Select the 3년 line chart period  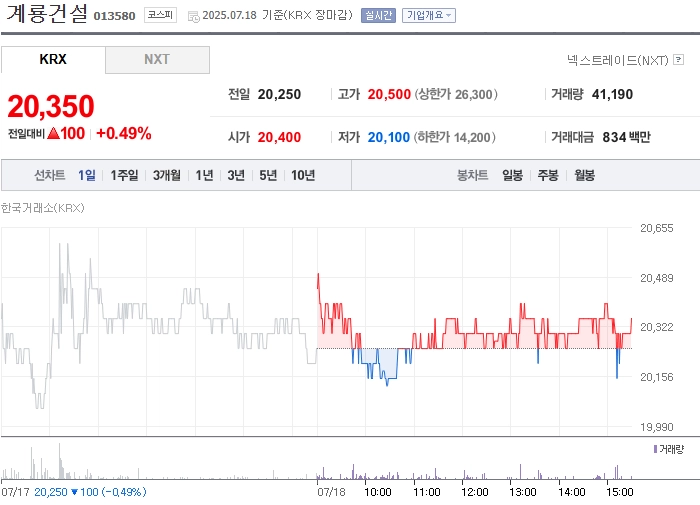click(236, 175)
